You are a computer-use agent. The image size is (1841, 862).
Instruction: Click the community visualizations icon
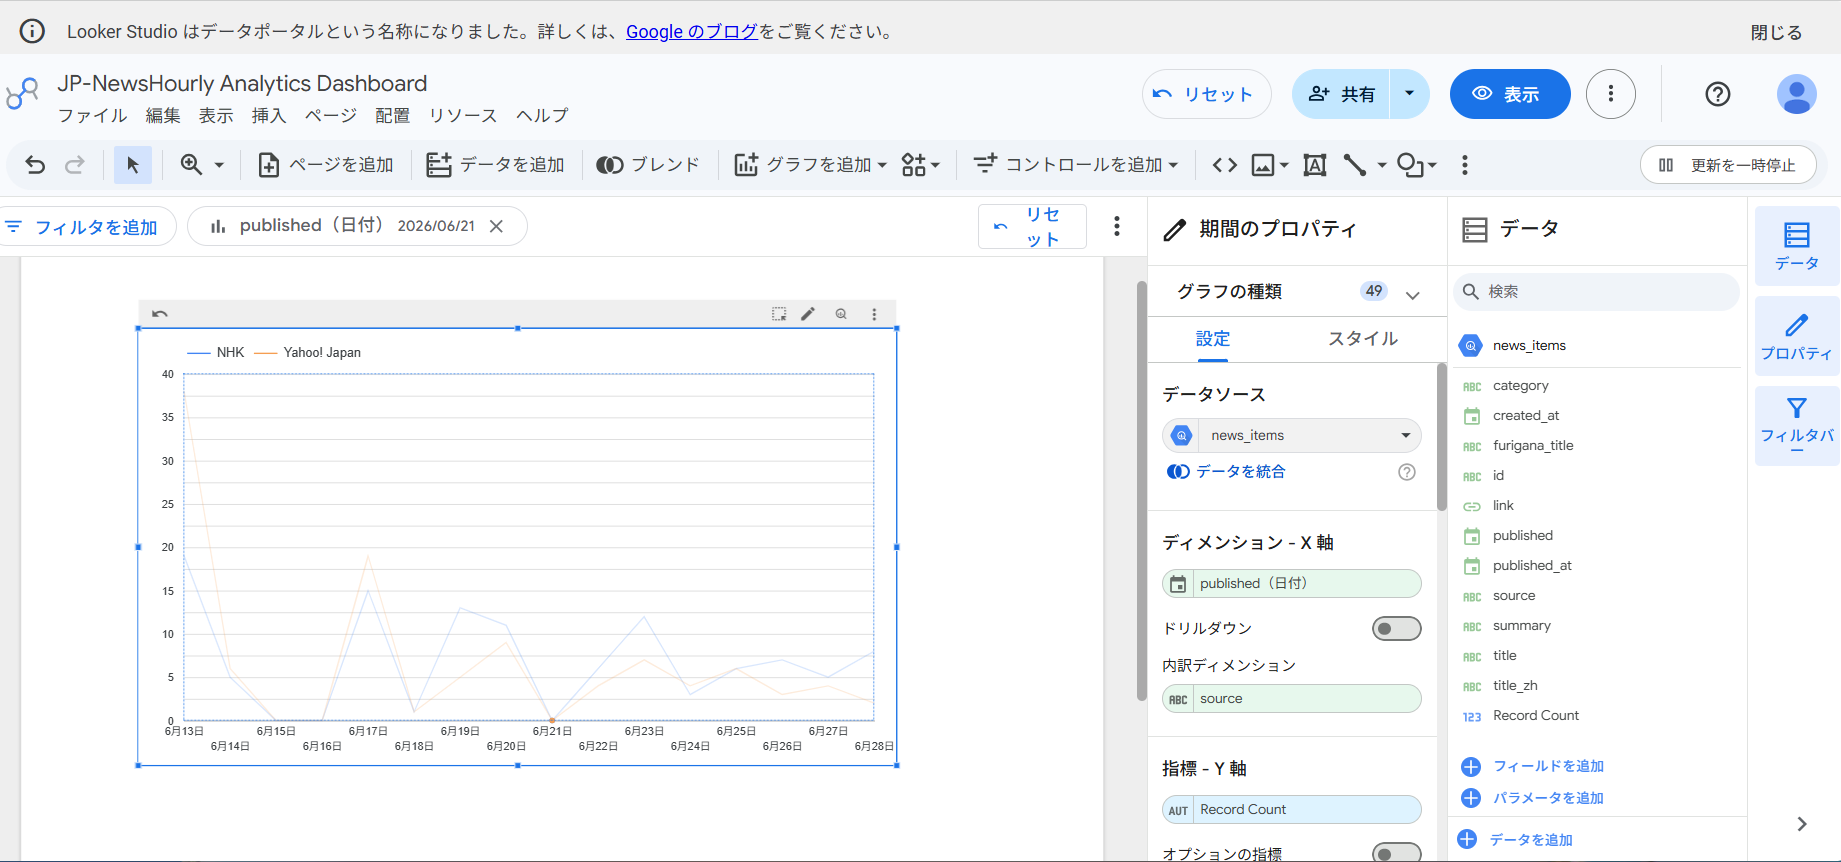pos(920,165)
